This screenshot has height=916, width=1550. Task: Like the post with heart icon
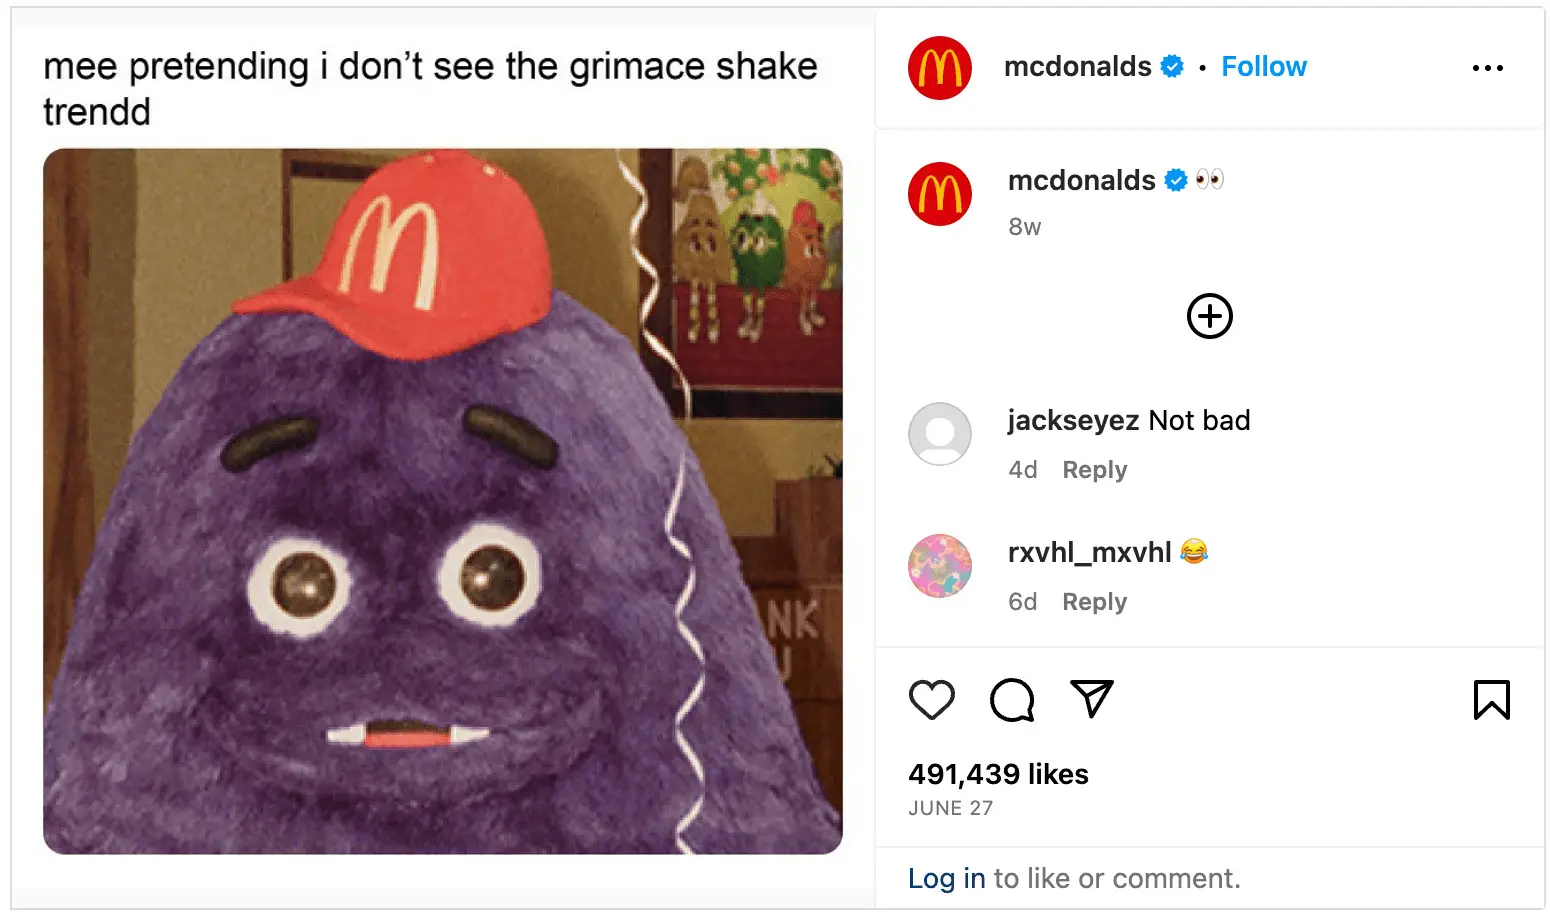point(931,699)
